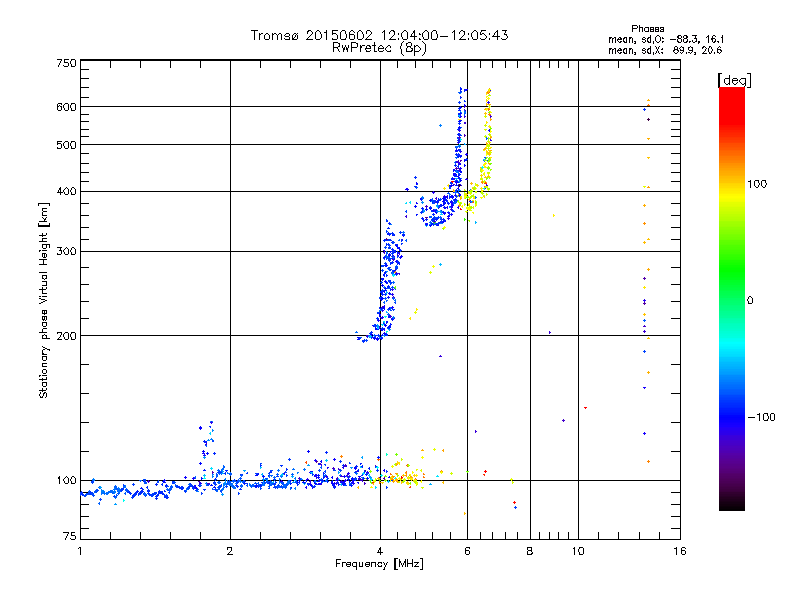Click the 'mean, sd,O: -88.3, 16.1' statistic
800x600 pixels.
(666, 40)
